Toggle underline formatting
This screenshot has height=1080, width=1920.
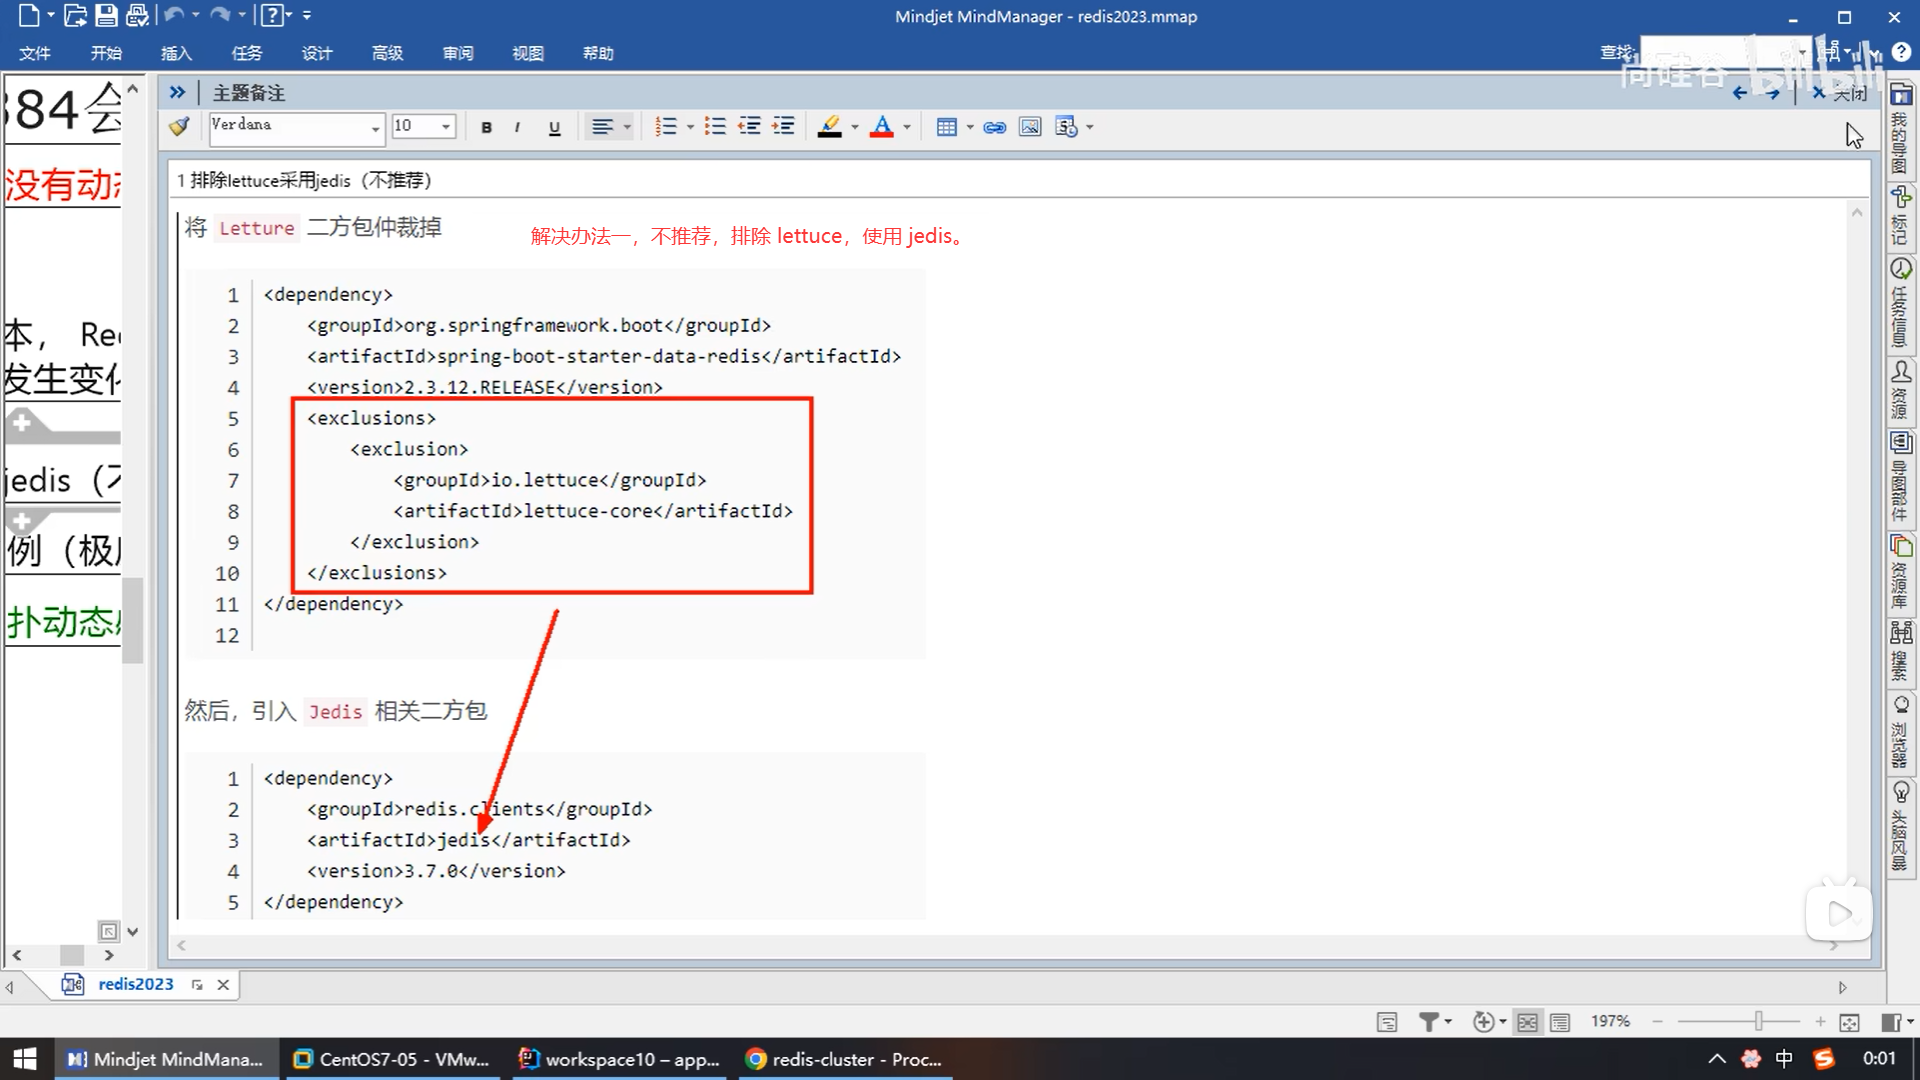[x=554, y=127]
